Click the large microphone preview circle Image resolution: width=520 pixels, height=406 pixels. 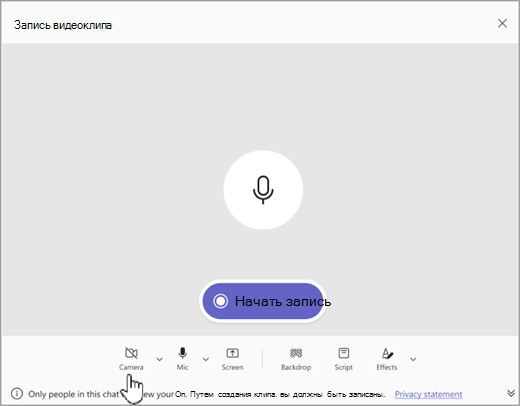263,190
